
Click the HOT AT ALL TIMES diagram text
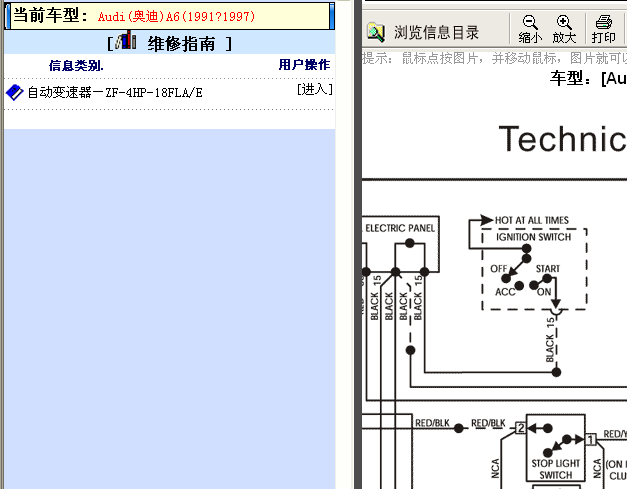pyautogui.click(x=531, y=220)
